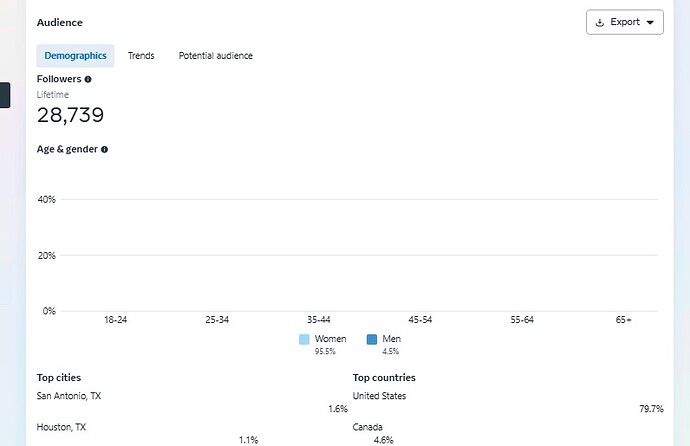Click the download icon in Export button
The image size is (690, 446).
[x=599, y=22]
